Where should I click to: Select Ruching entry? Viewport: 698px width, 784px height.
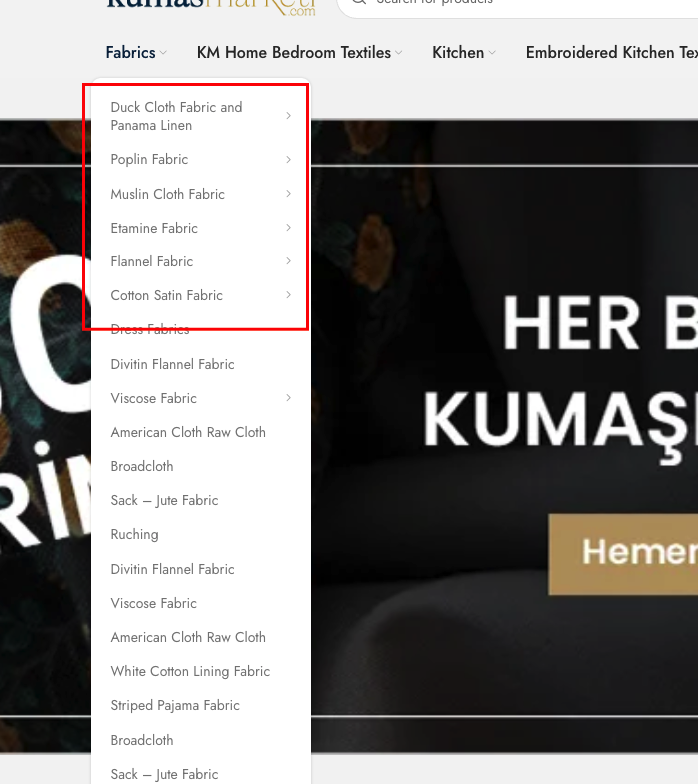(134, 534)
